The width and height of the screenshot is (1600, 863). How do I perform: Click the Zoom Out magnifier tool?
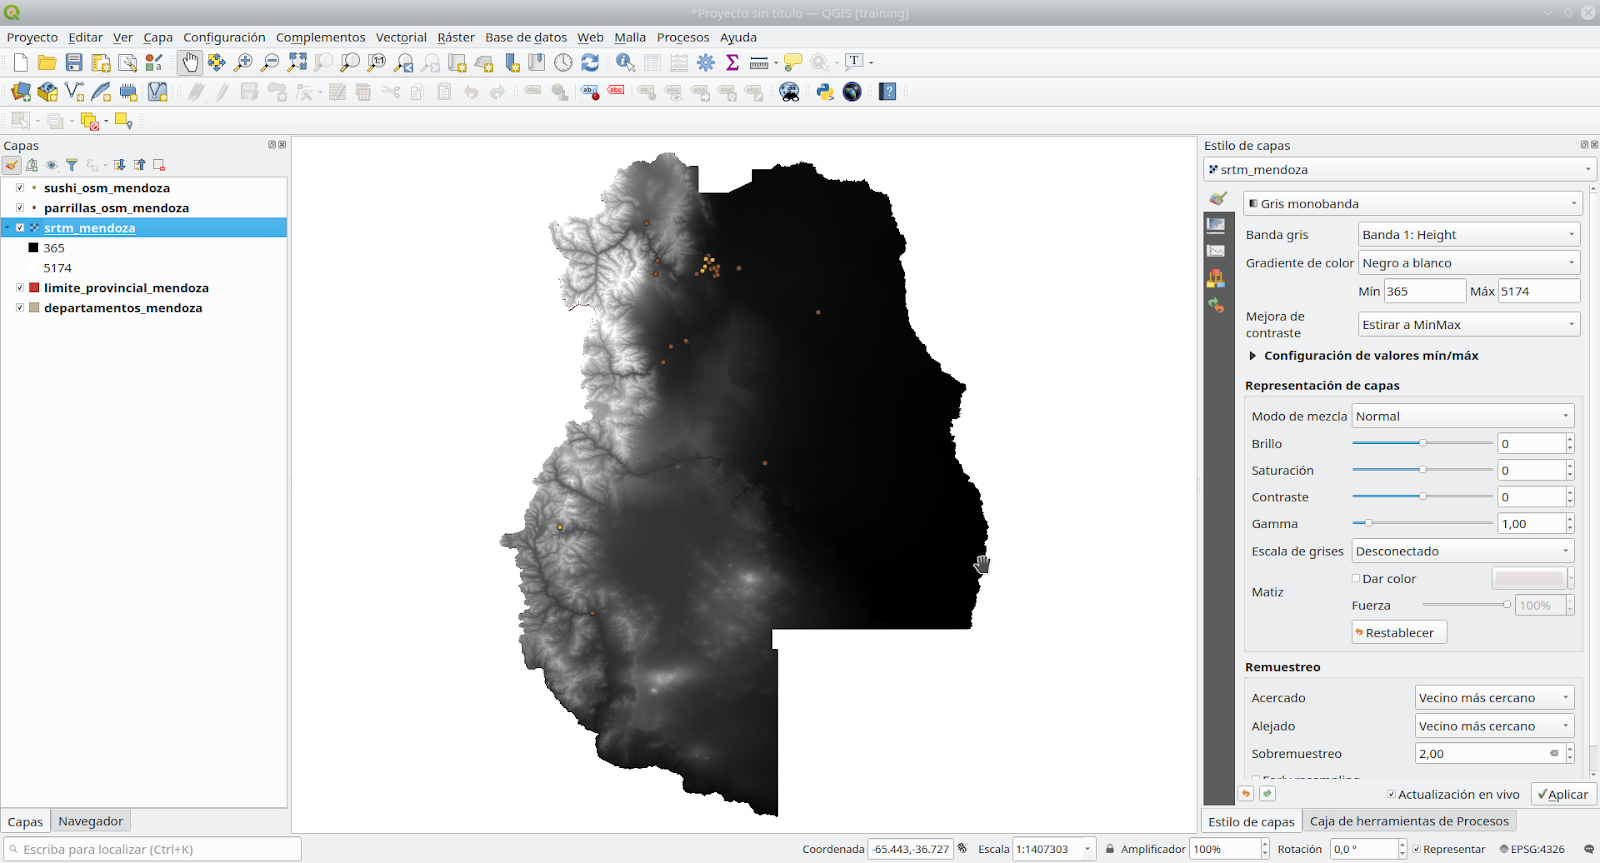pyautogui.click(x=270, y=62)
